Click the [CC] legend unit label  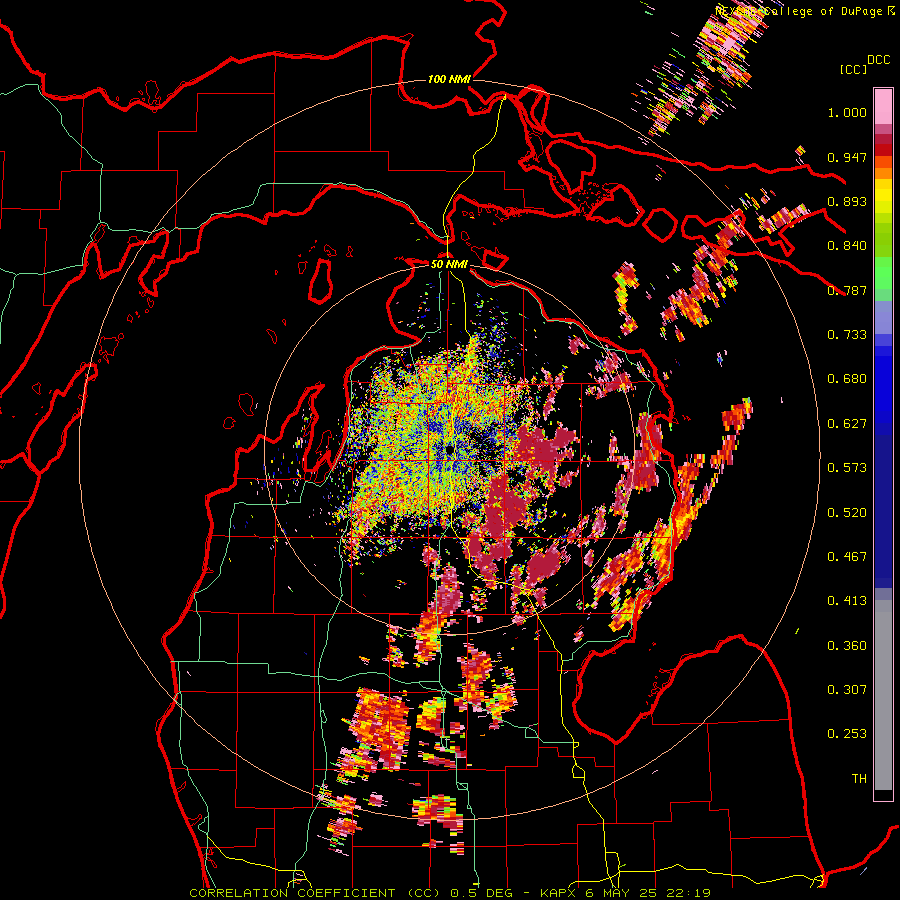854,69
